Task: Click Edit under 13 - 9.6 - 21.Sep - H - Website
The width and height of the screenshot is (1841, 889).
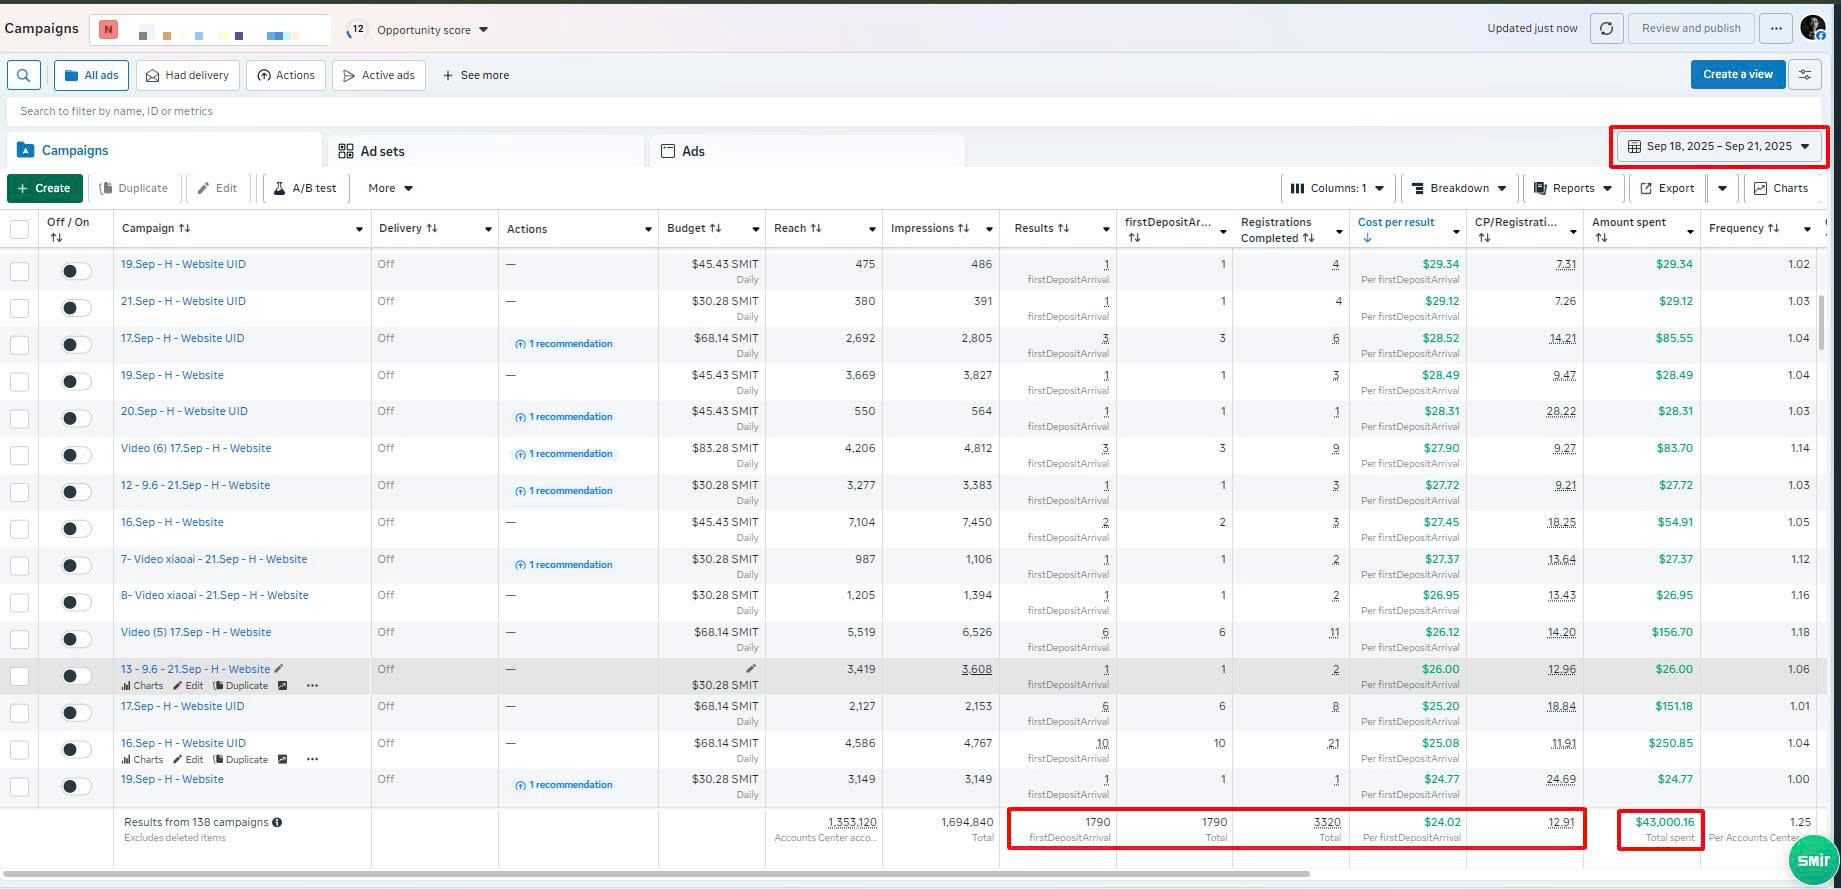Action: point(188,686)
